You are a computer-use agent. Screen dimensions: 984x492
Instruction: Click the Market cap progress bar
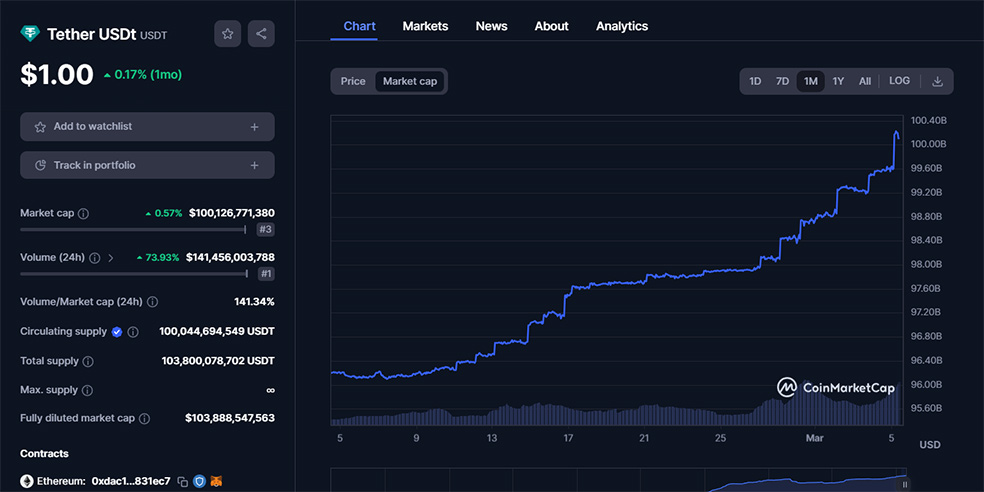[x=133, y=230]
